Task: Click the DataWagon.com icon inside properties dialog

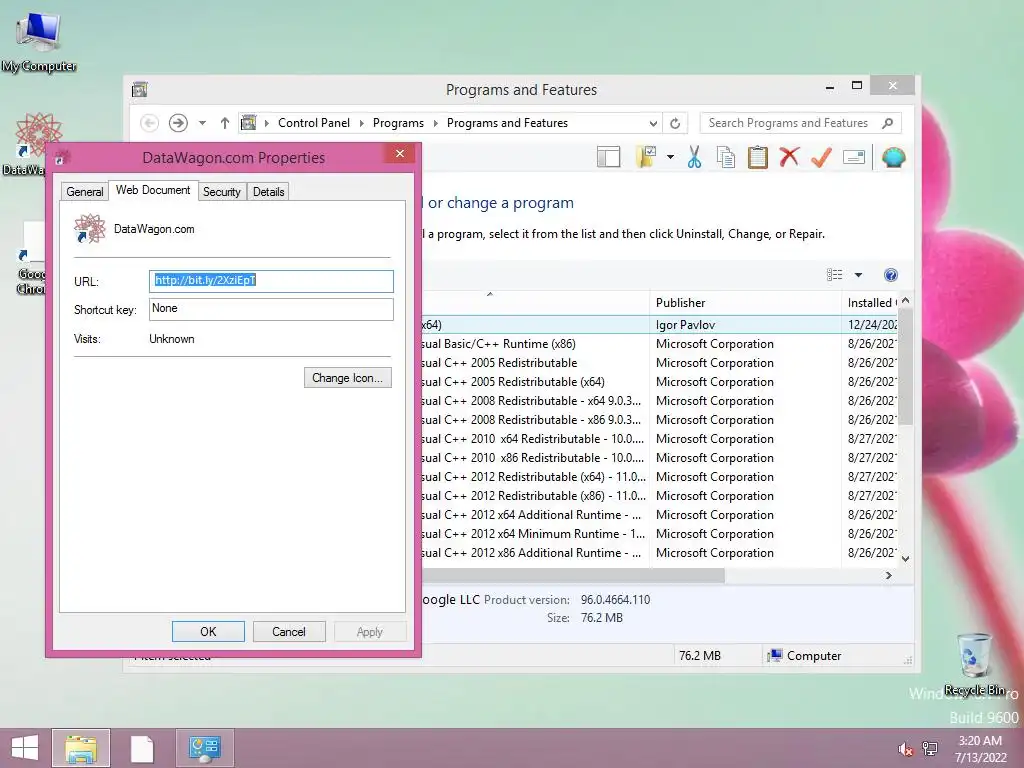Action: (x=89, y=229)
